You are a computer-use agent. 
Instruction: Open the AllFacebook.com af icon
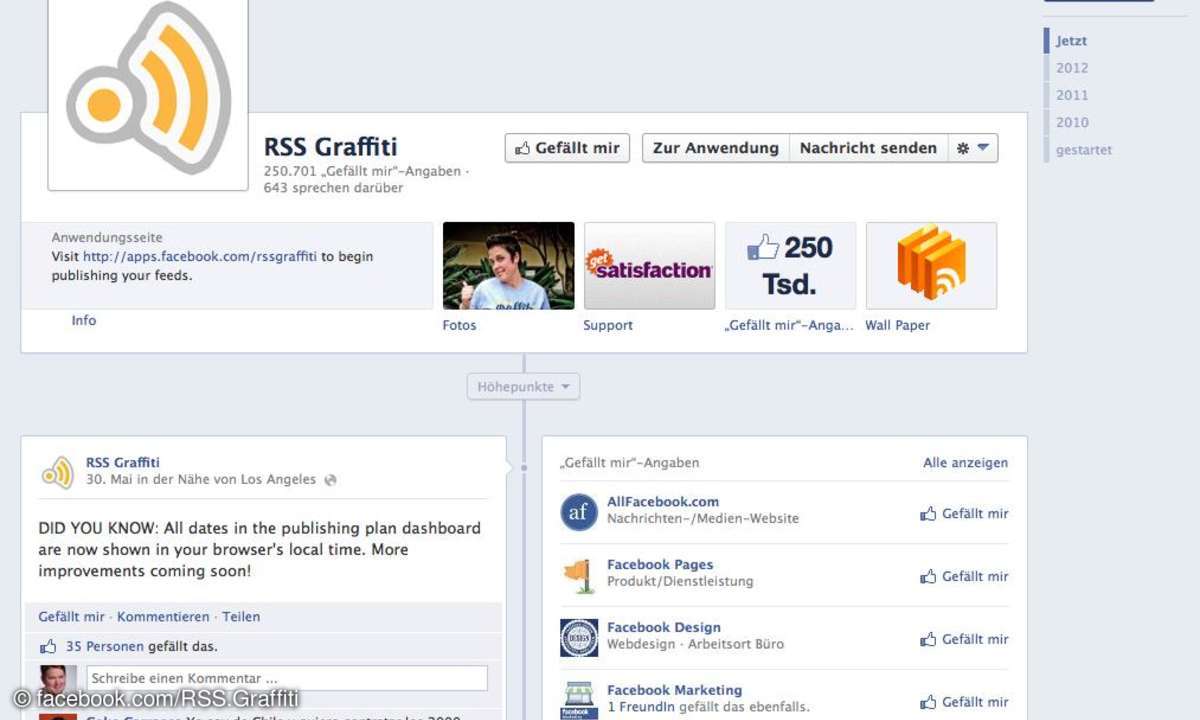click(x=579, y=512)
